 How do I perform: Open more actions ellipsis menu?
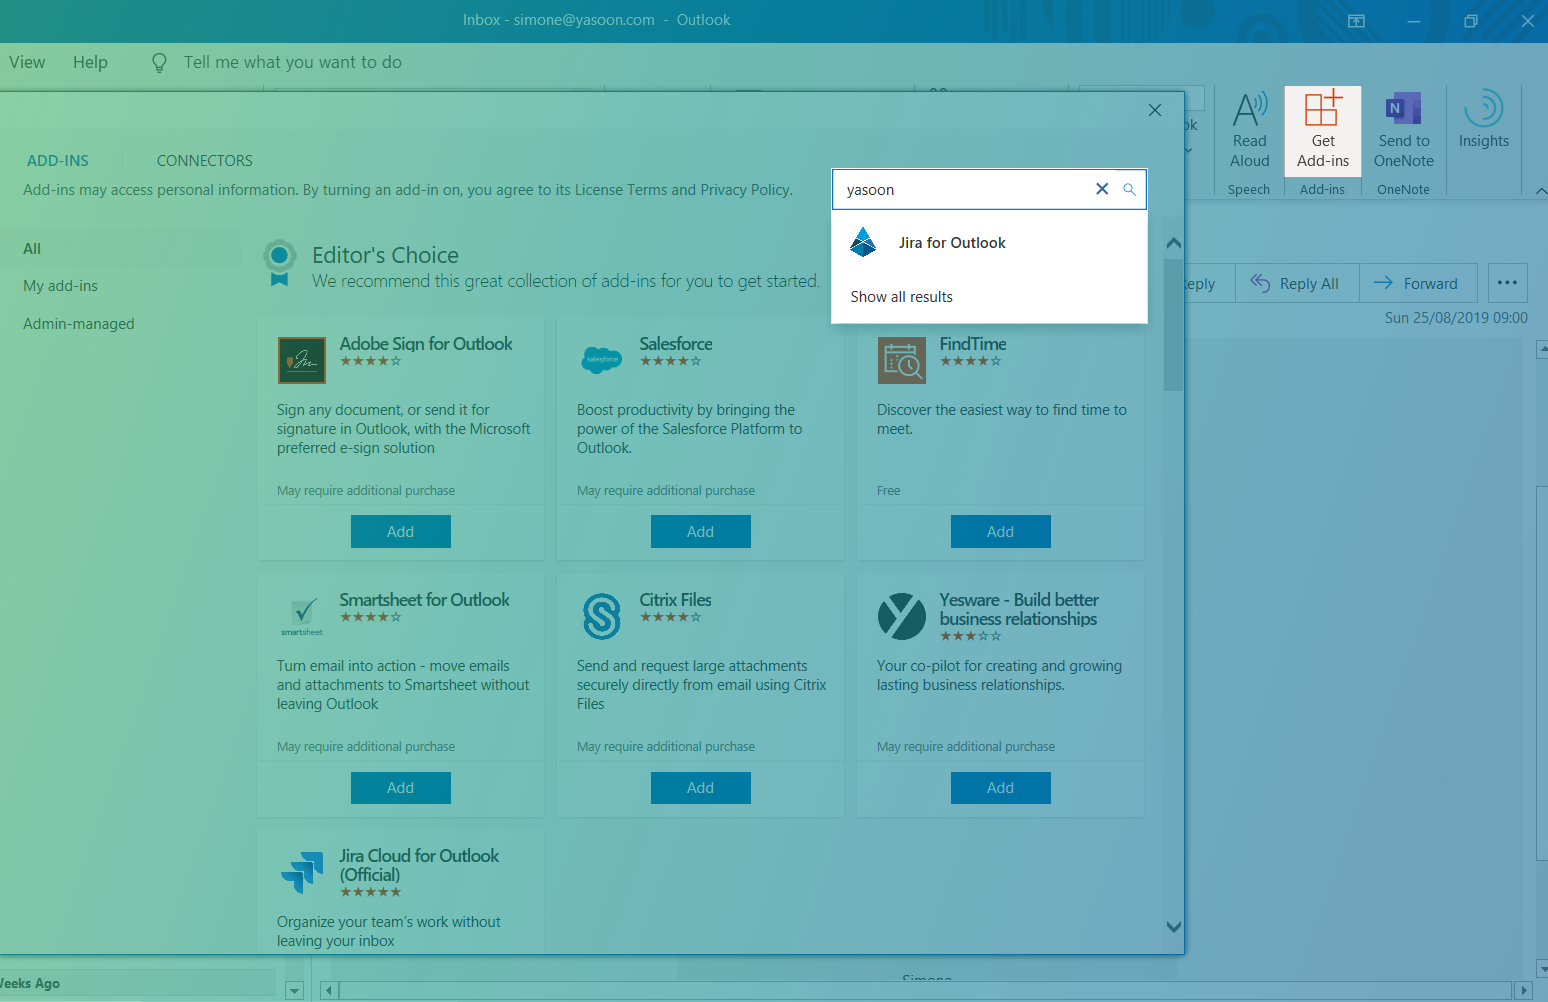tap(1507, 283)
